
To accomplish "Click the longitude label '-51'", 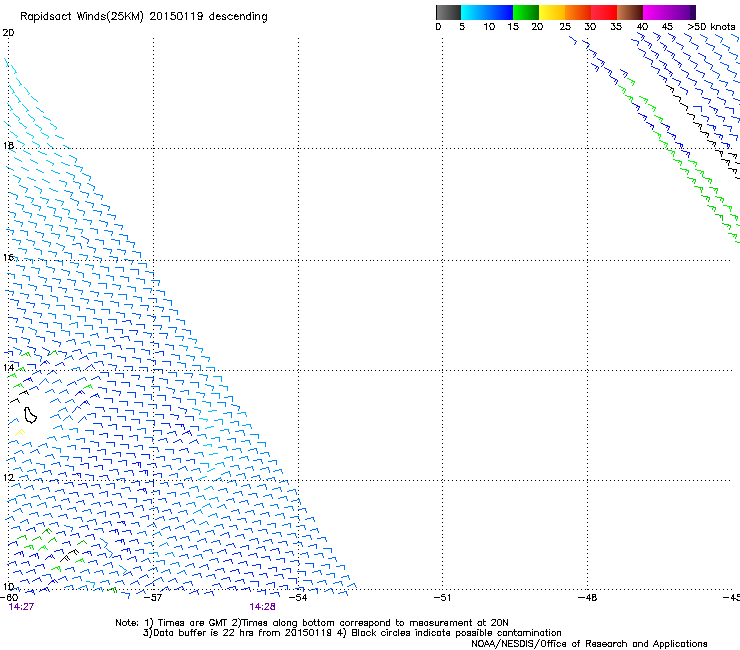I will pos(442,597).
